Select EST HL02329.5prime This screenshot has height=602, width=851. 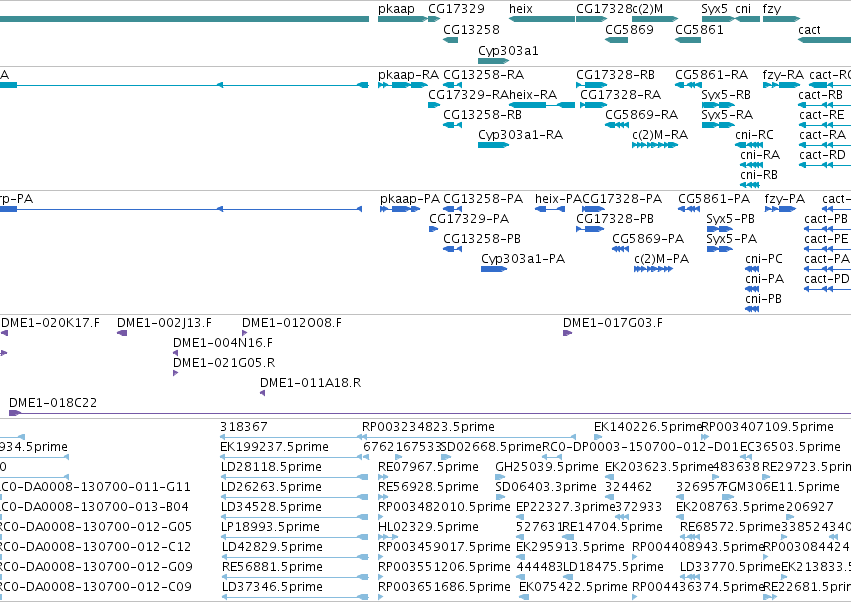(428, 527)
